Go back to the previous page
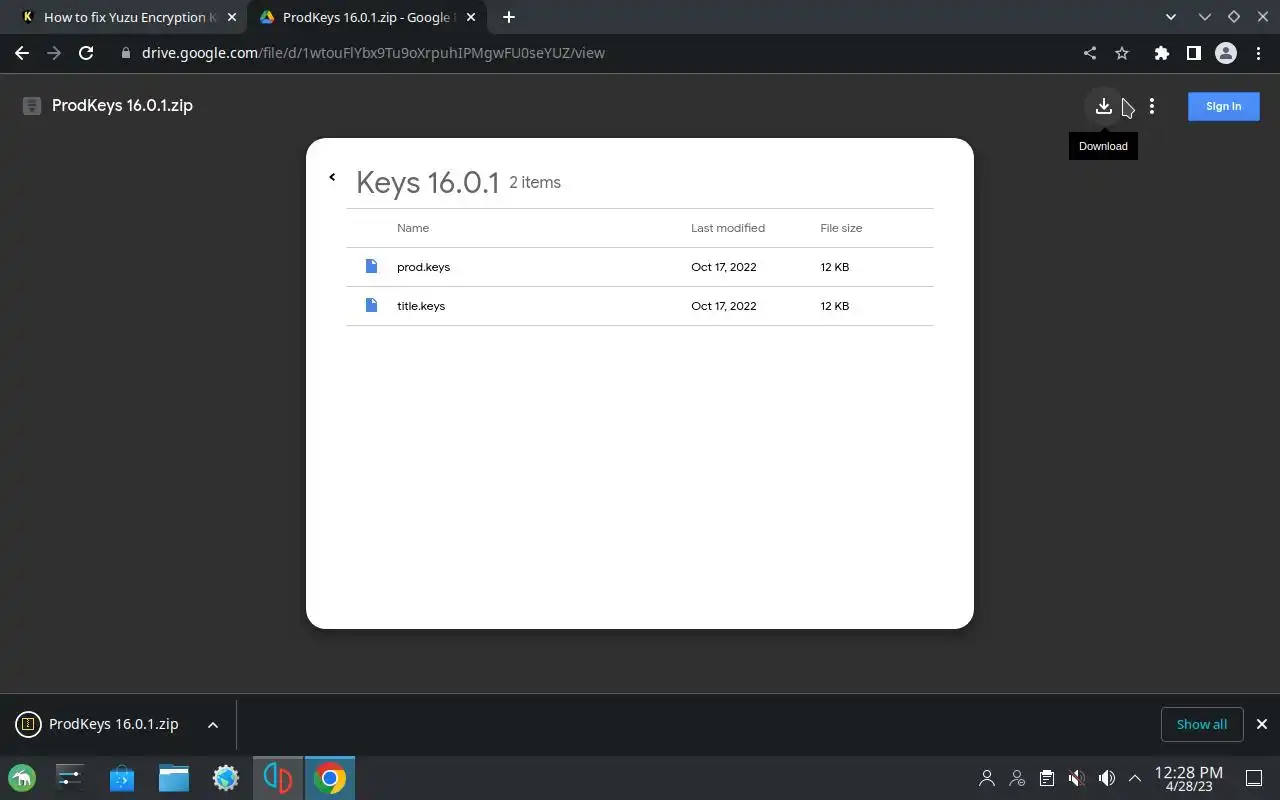Image resolution: width=1280 pixels, height=800 pixels. click(x=22, y=53)
